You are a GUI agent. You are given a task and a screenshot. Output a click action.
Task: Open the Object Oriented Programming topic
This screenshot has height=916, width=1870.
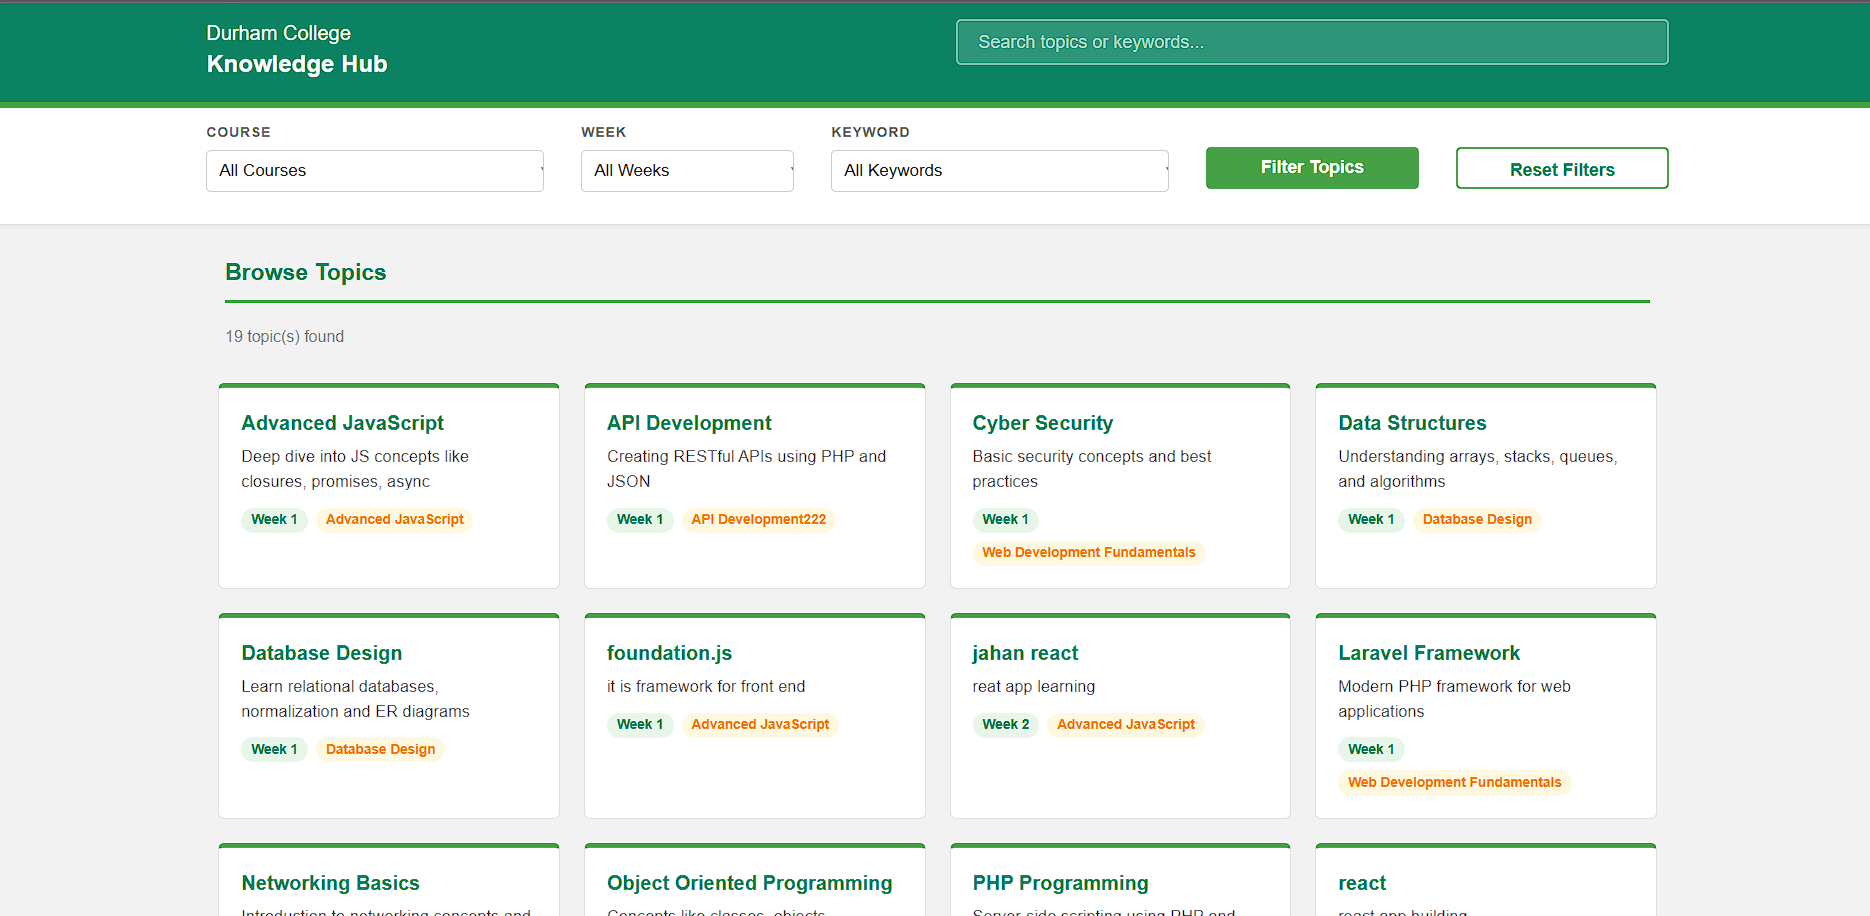click(x=749, y=883)
